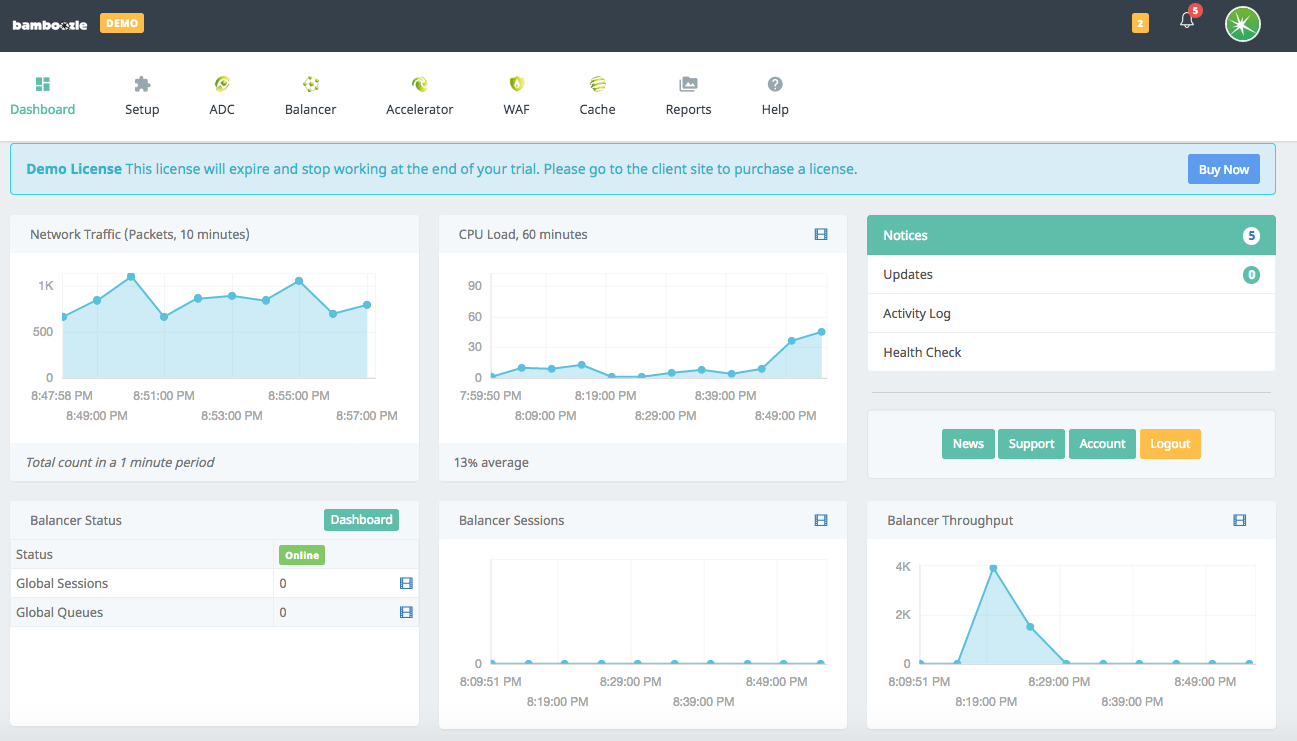Open the Help question mark icon
This screenshot has width=1297, height=741.
click(775, 84)
